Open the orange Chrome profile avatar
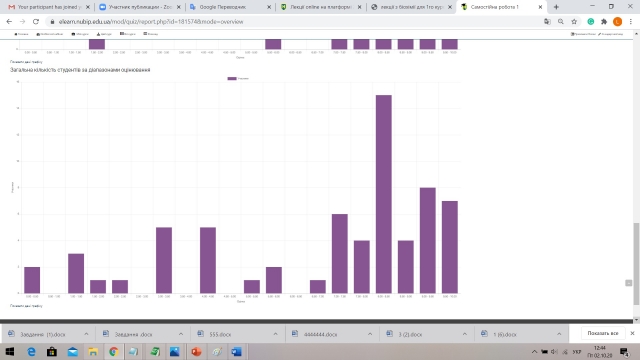The height and width of the screenshot is (360, 640). tap(618, 22)
